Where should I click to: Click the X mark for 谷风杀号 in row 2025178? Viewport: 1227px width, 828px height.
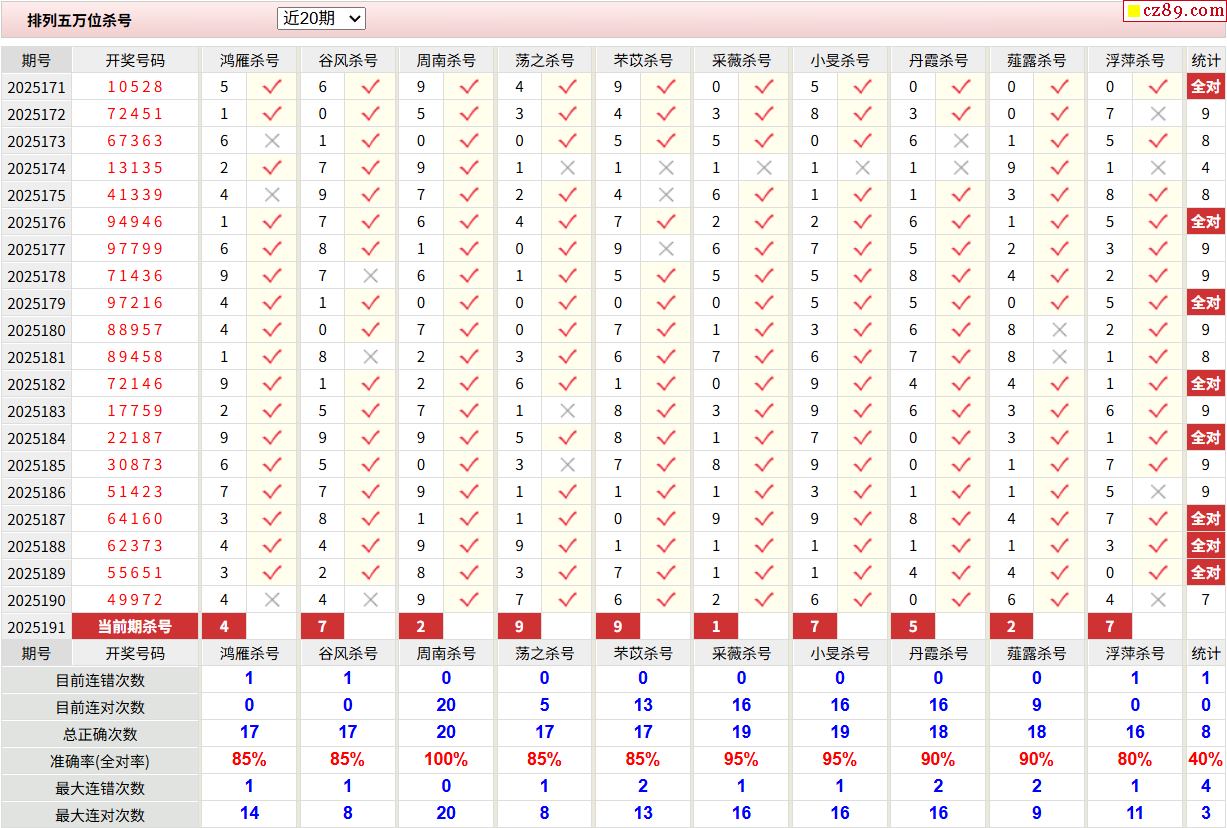(x=370, y=276)
